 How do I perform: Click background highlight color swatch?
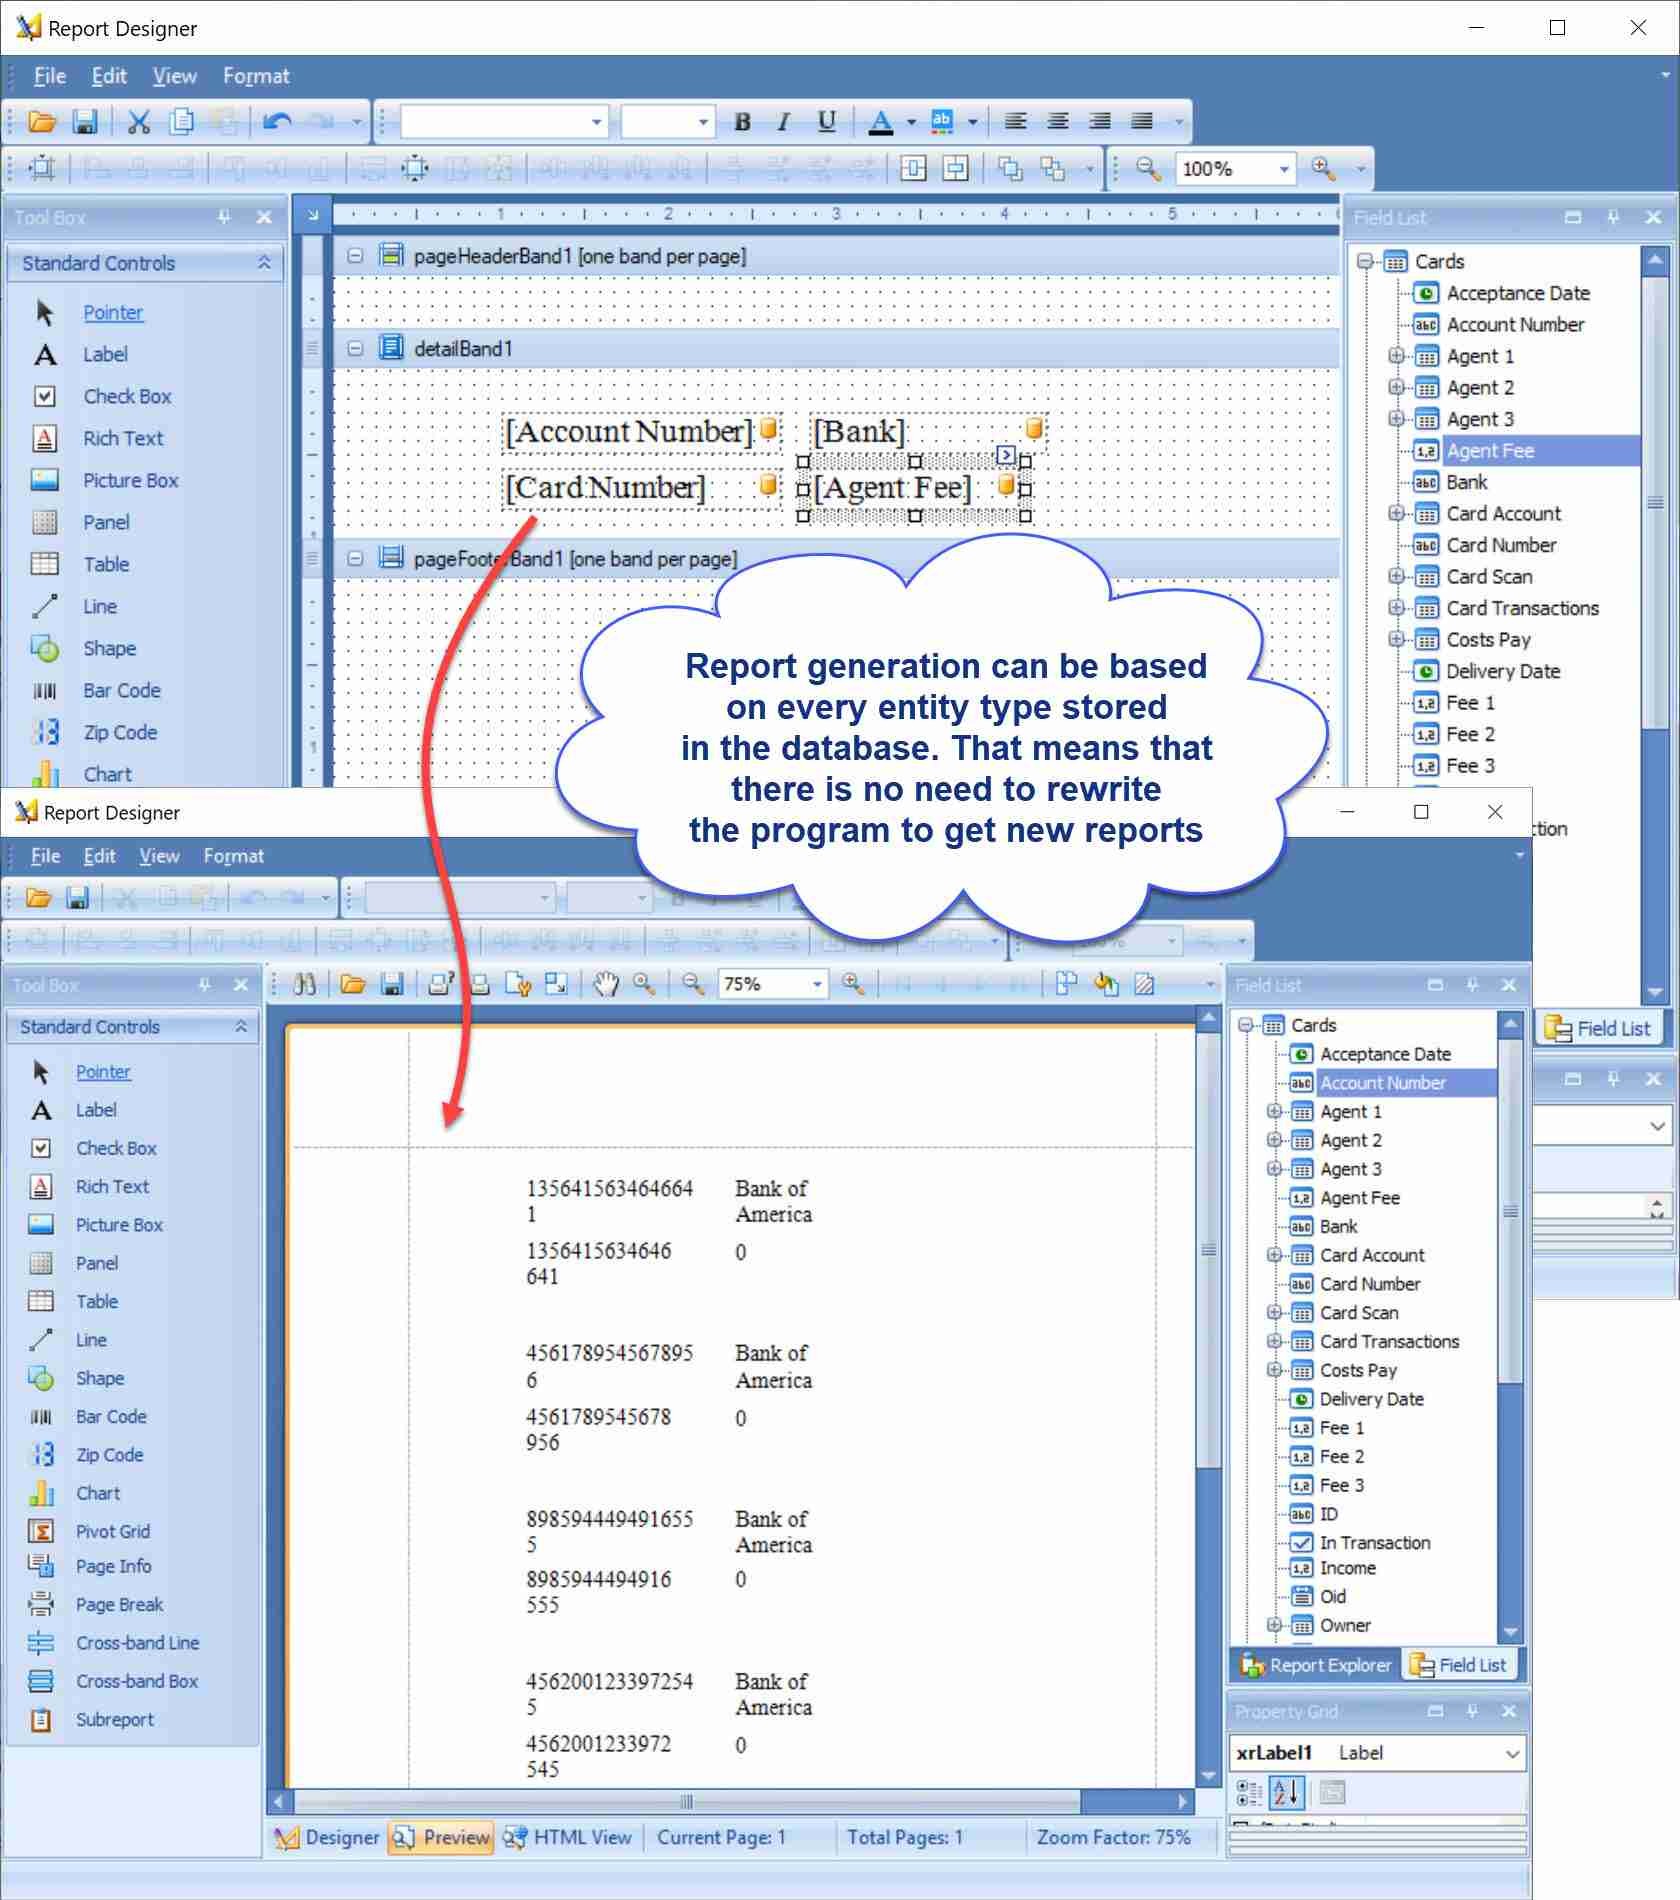(942, 122)
